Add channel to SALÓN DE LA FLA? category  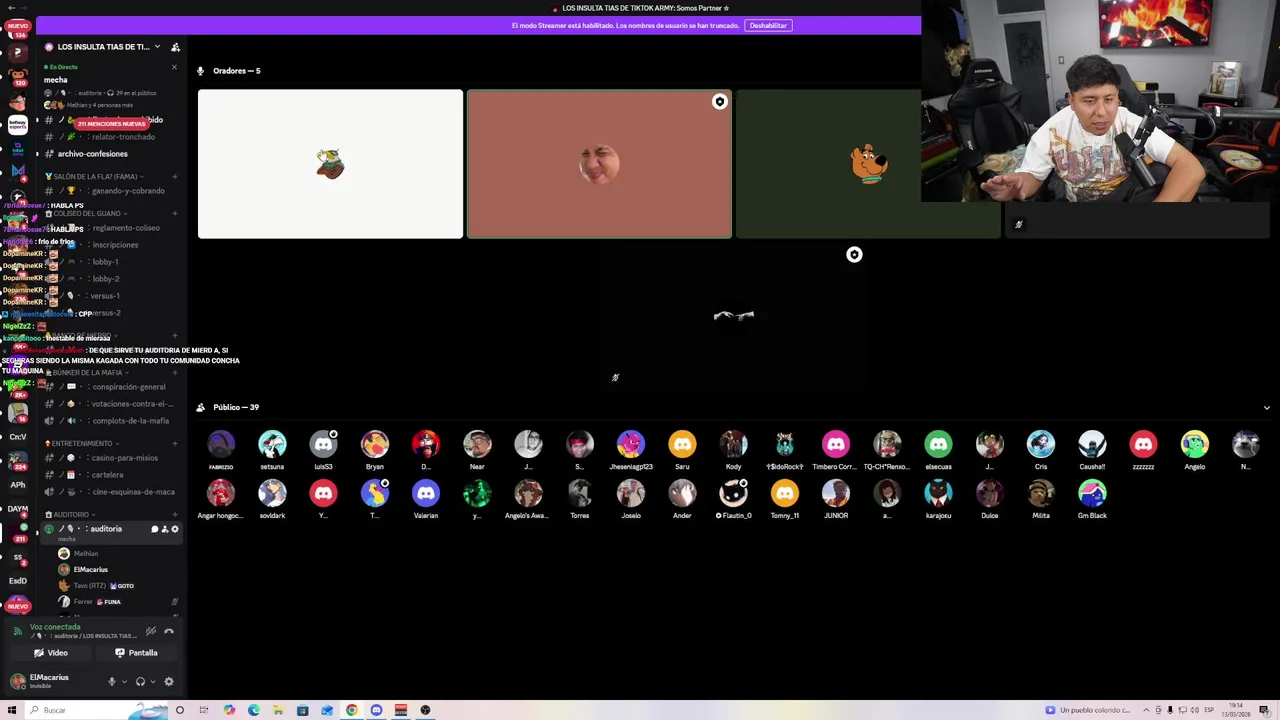175,177
